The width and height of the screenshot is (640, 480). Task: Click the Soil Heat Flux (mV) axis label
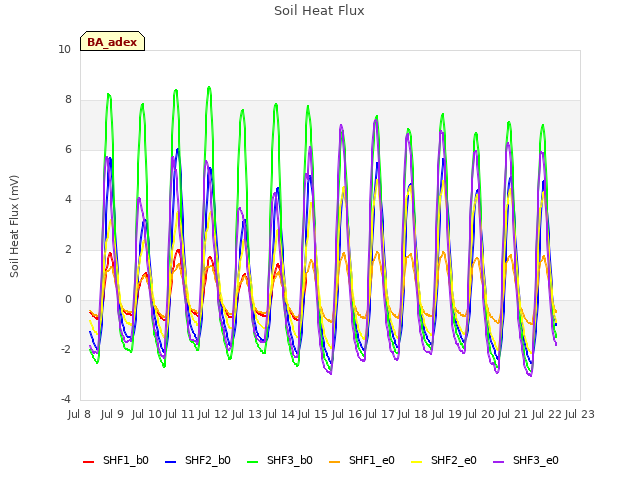[14, 227]
